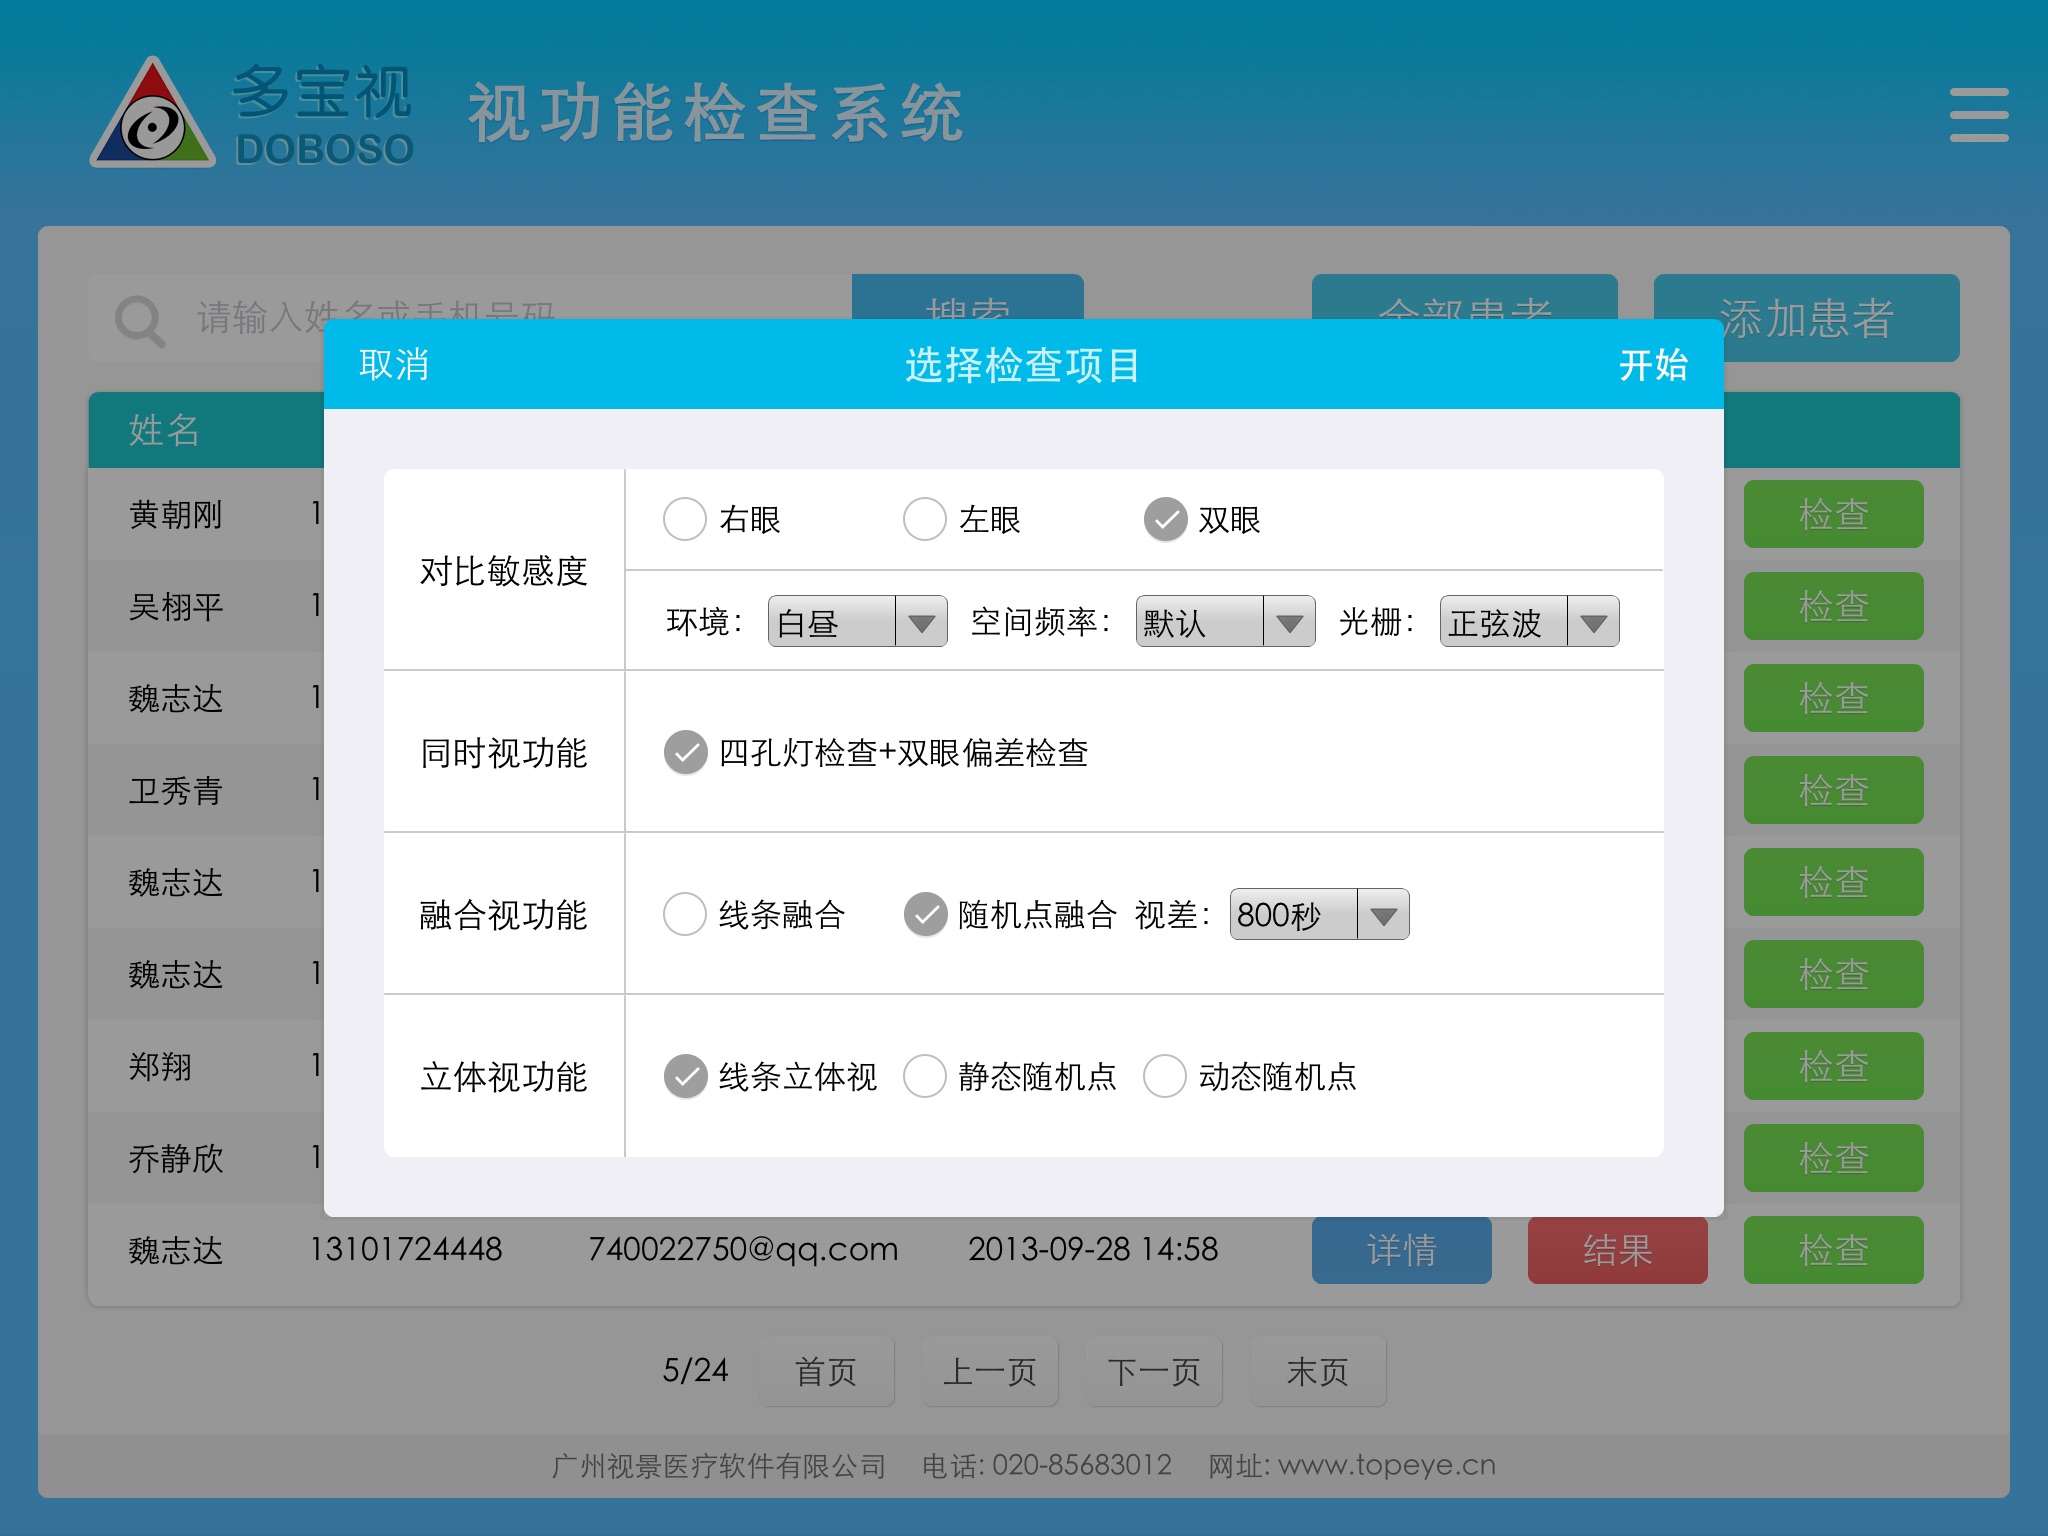
Task: Click the email 740022750@qq.com
Action: 743,1249
